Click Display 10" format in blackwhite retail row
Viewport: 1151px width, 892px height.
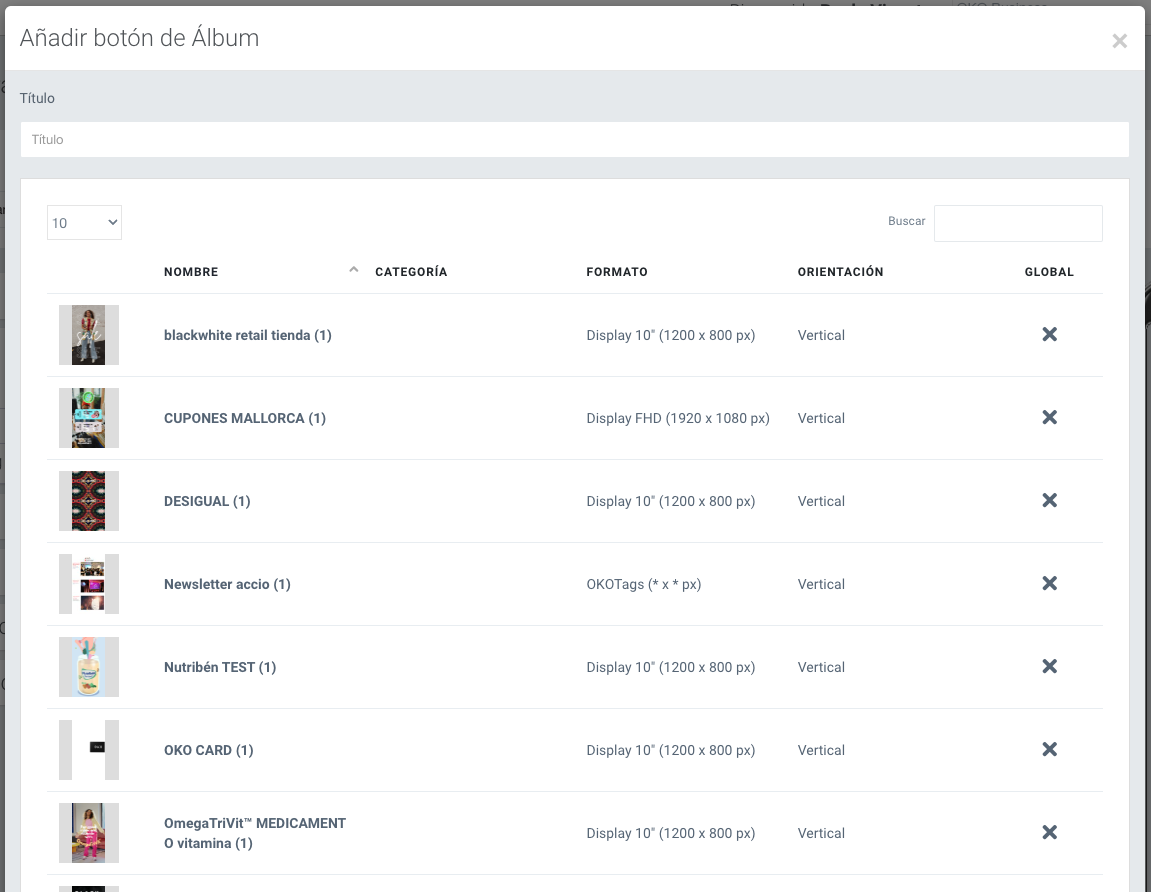[x=670, y=335]
